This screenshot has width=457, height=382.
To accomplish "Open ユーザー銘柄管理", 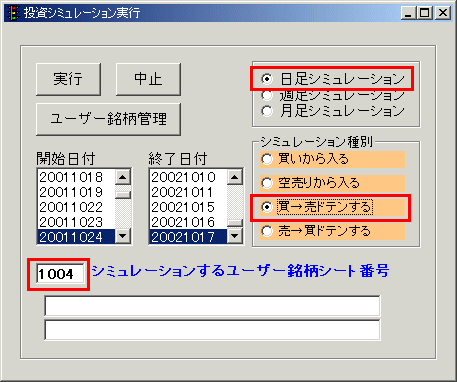I will click(x=108, y=119).
